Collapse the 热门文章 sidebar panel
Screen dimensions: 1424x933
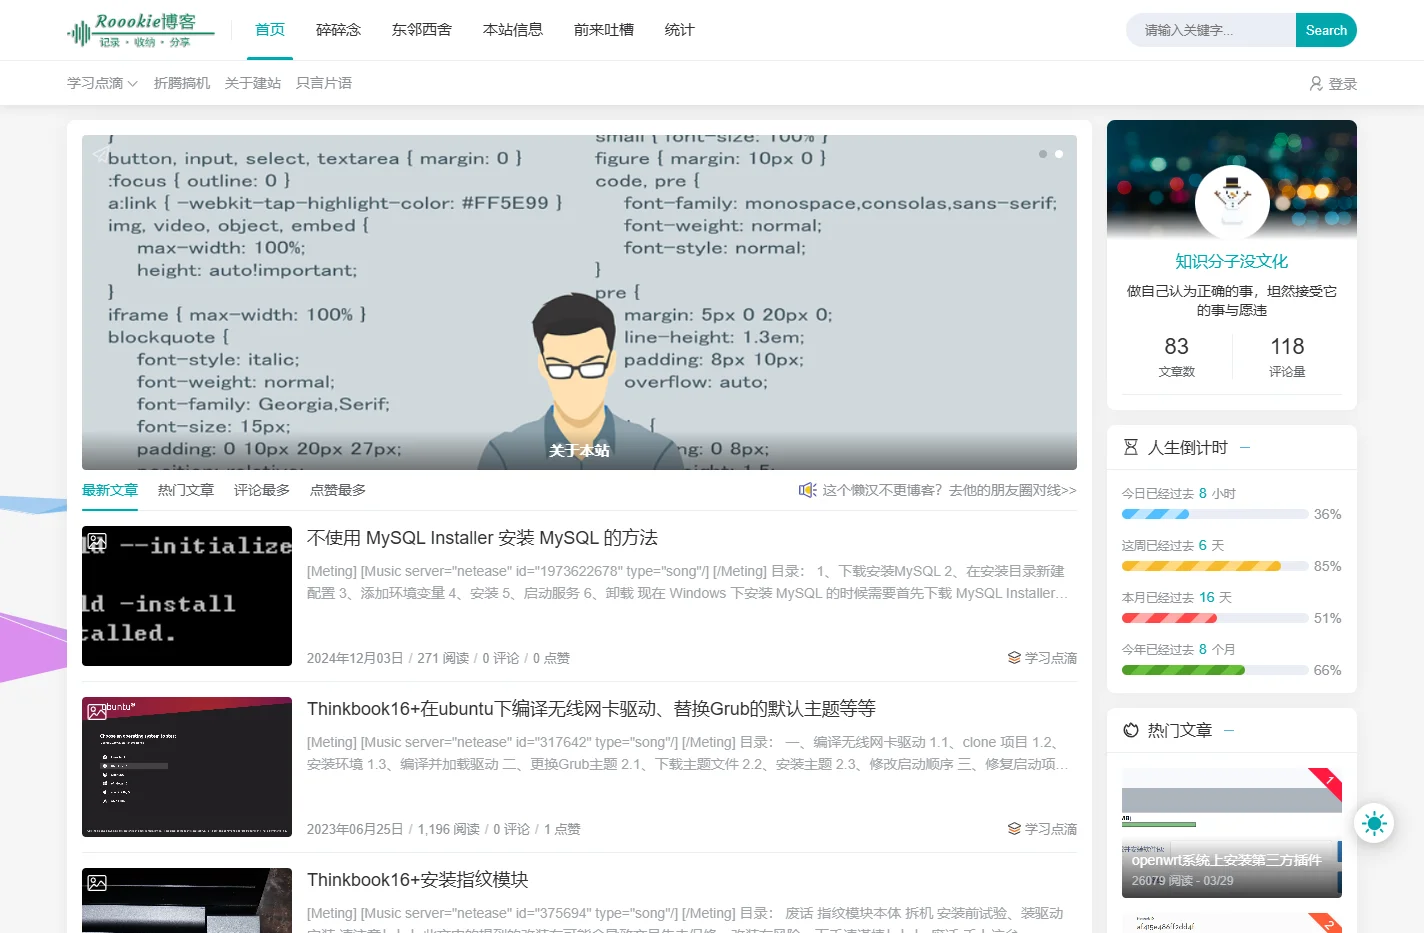coord(1229,730)
